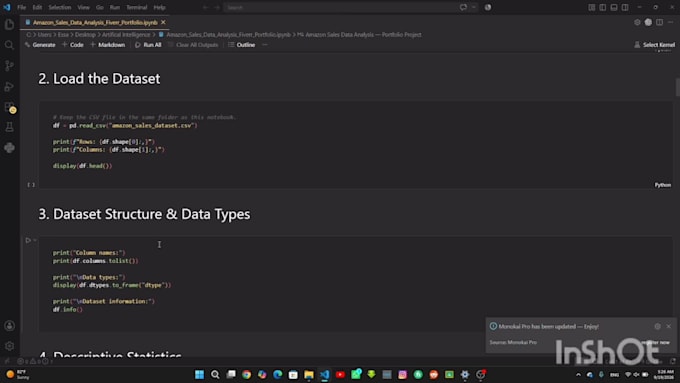
Task: Click Users in the breadcrumb path
Action: (x=44, y=35)
